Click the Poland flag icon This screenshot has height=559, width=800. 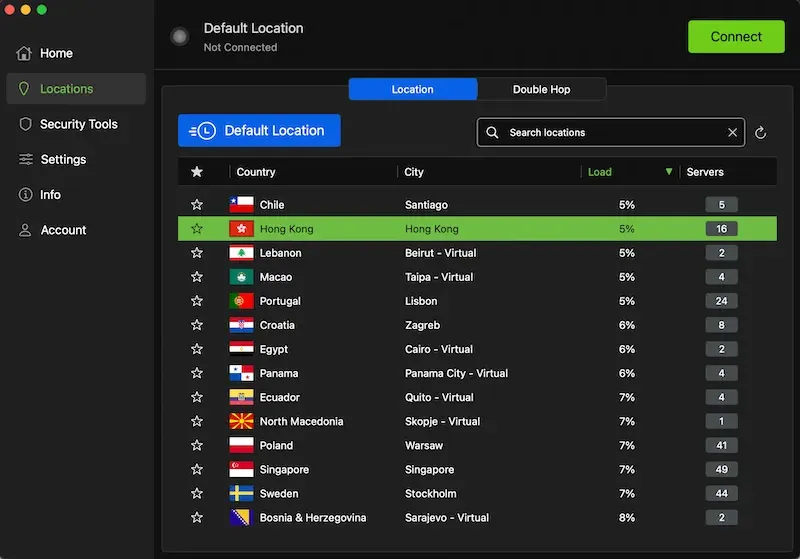241,445
